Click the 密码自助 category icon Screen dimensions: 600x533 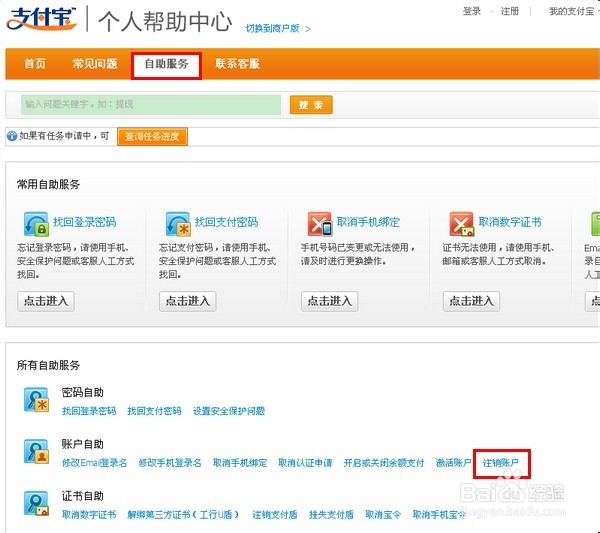[36, 400]
